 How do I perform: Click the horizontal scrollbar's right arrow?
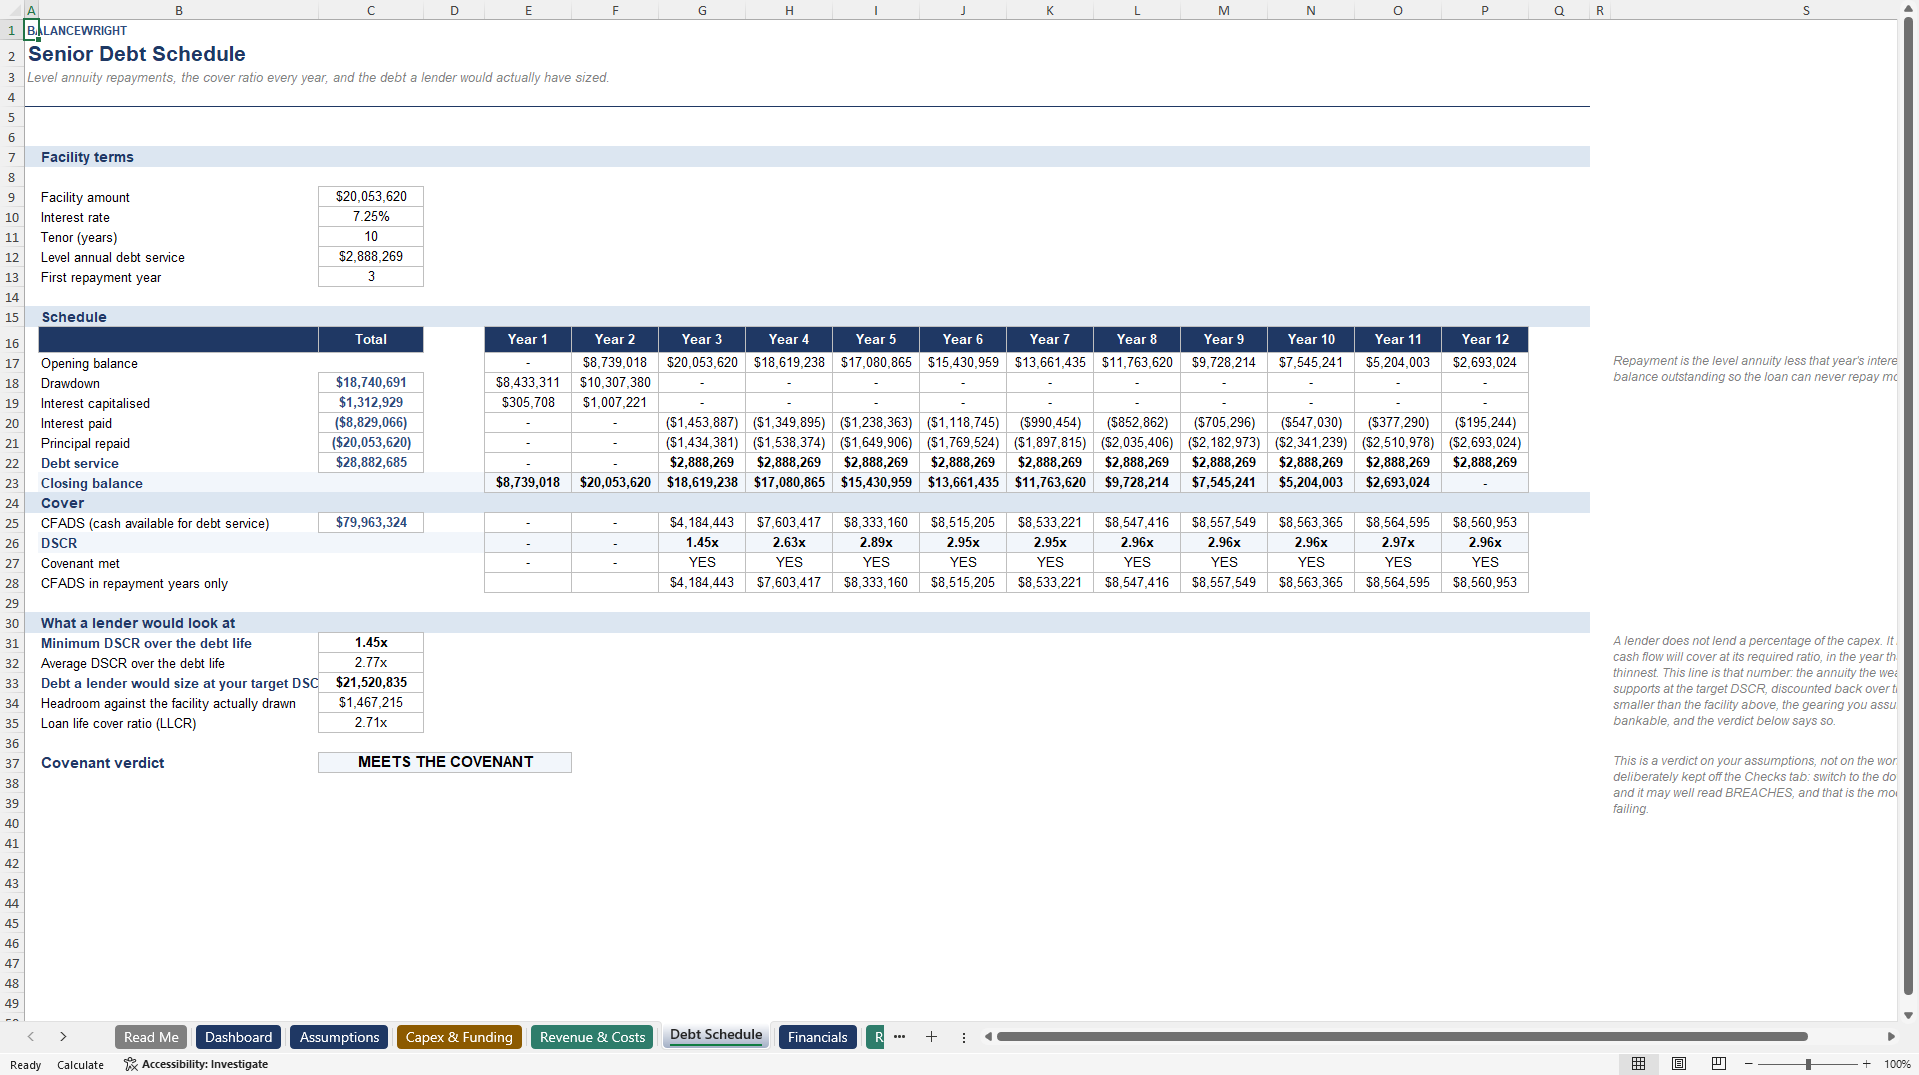coord(1891,1037)
